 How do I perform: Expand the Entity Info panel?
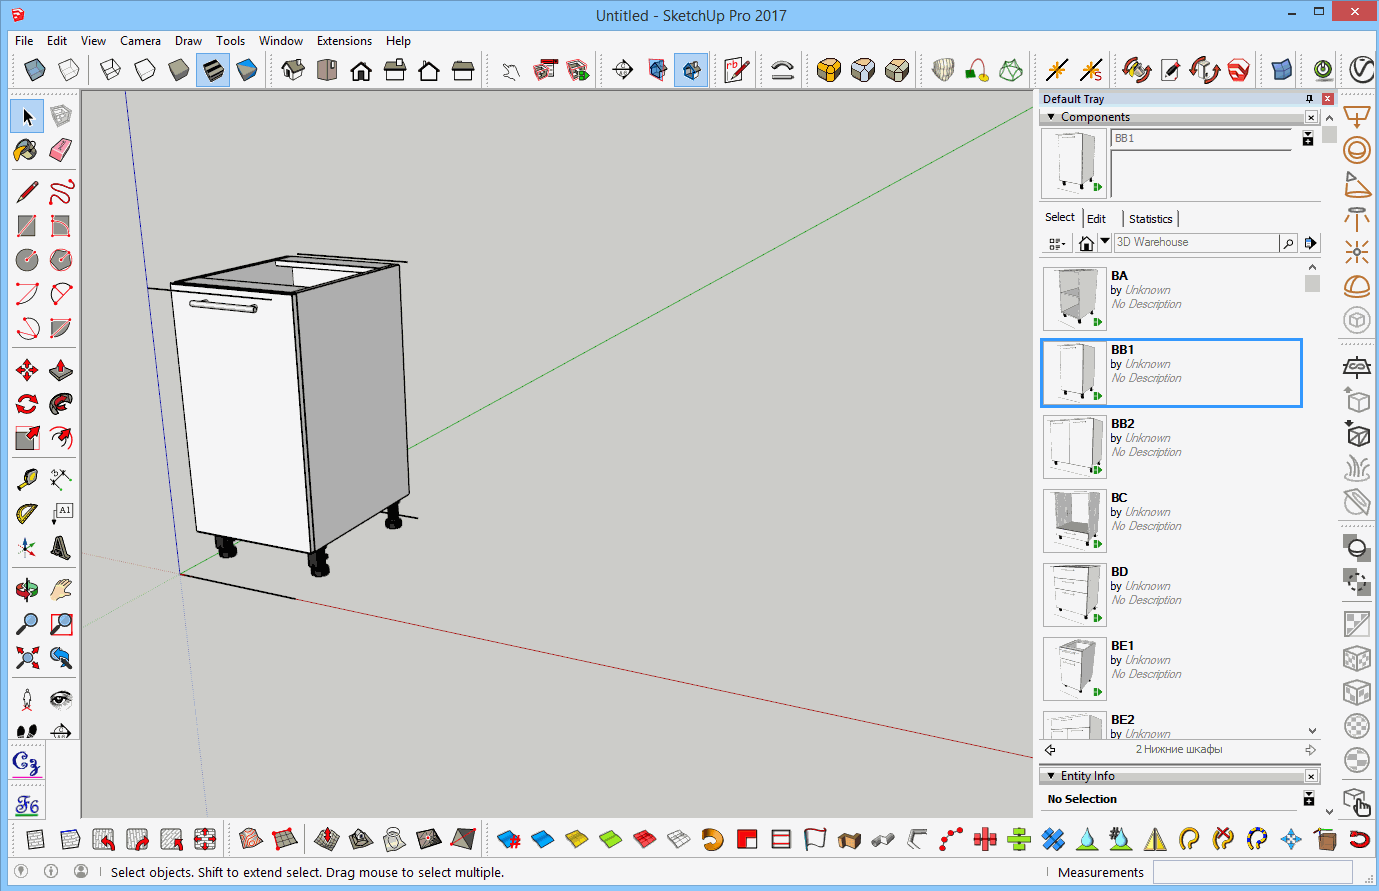coord(1051,775)
